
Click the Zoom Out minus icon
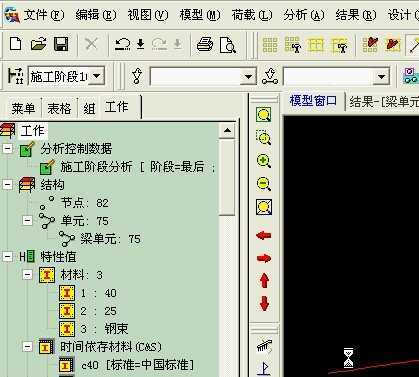pos(264,184)
